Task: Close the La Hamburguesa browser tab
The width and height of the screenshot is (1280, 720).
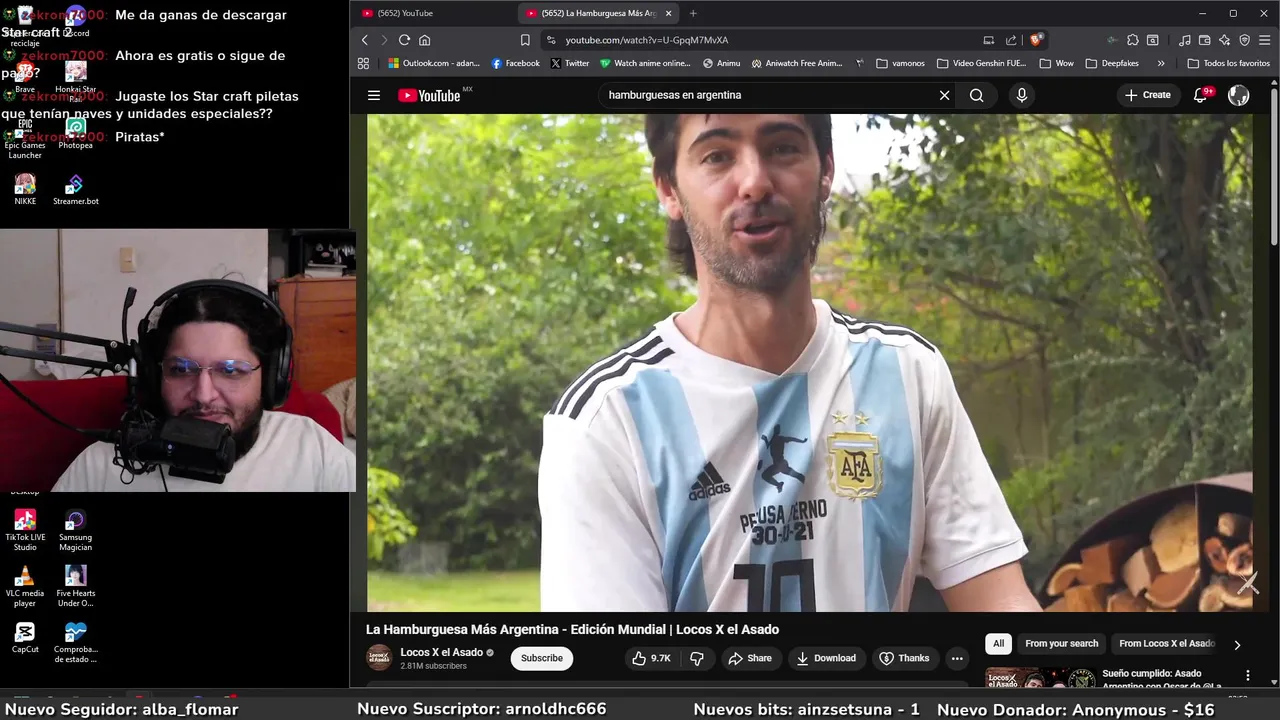Action: (x=668, y=13)
